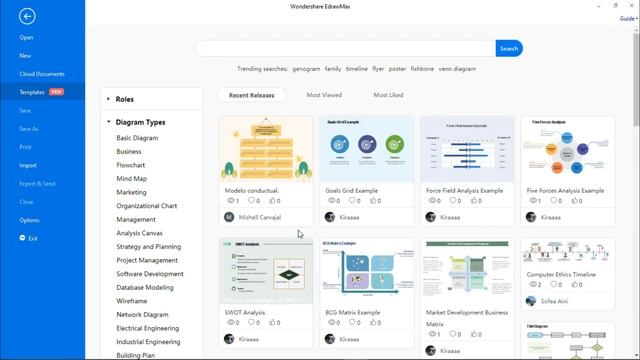The image size is (640, 360).
Task: Select Wireframe diagram type
Action: (x=131, y=301)
